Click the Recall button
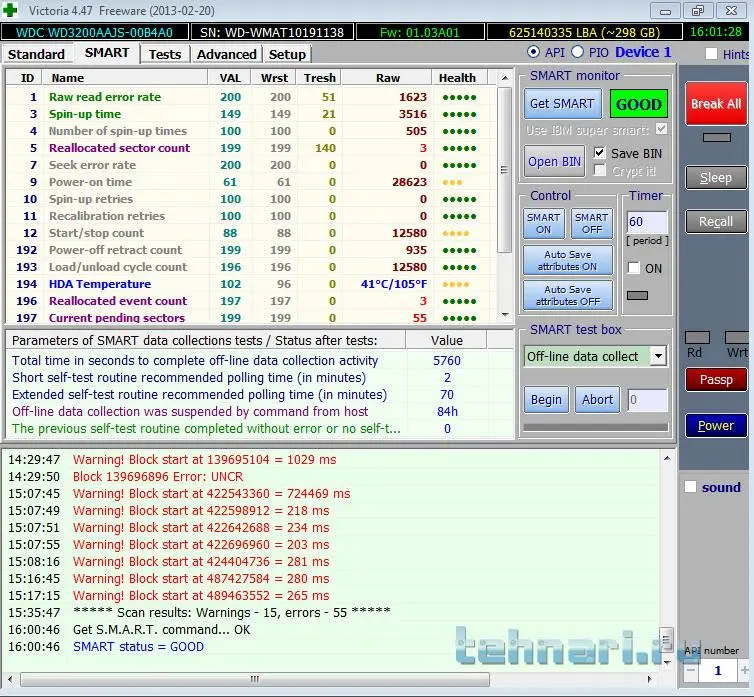 click(716, 221)
